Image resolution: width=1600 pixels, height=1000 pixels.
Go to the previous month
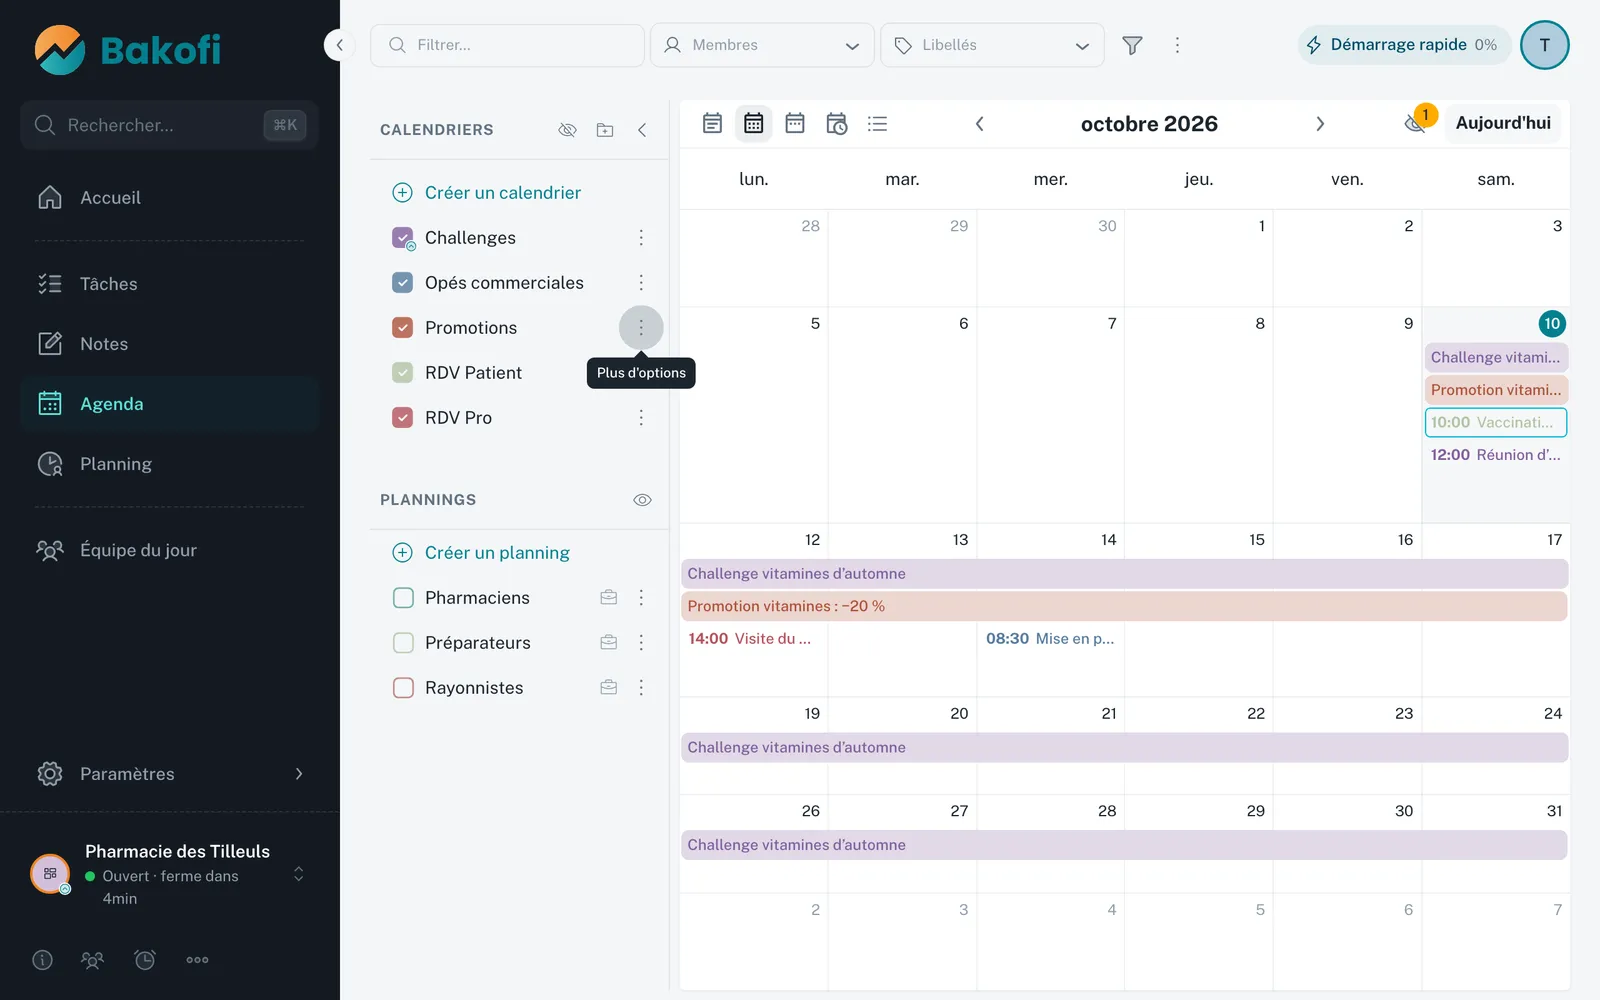[980, 123]
